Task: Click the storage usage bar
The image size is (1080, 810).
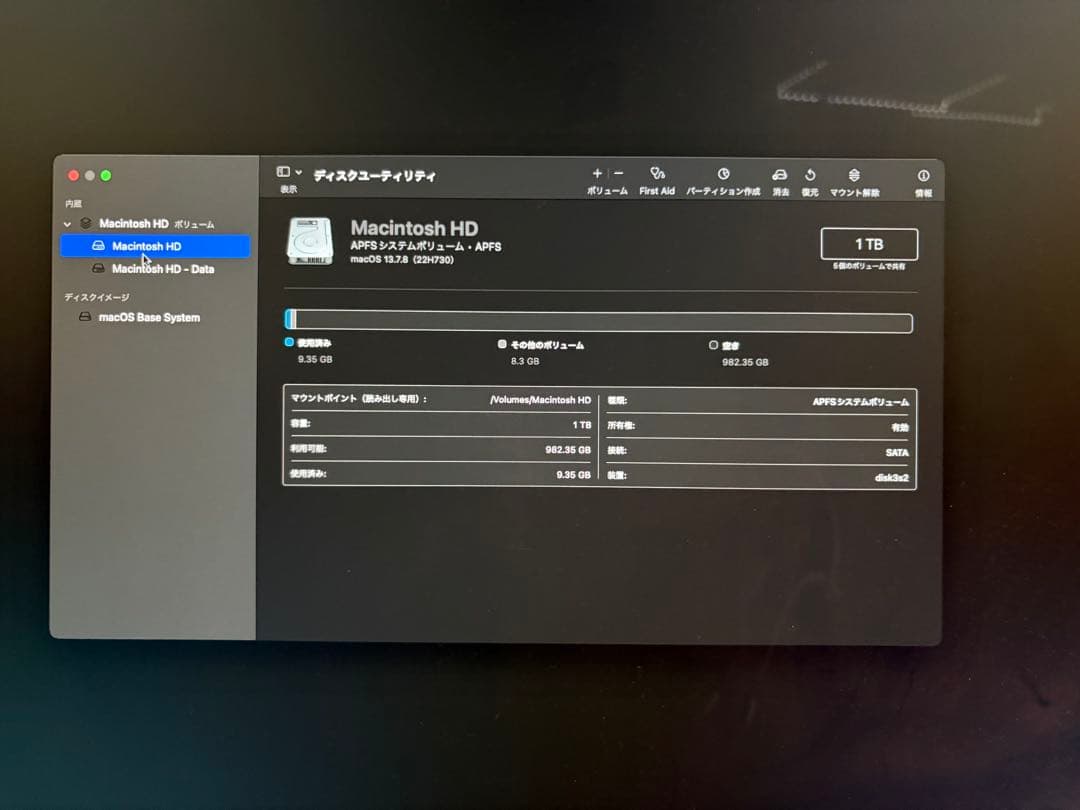Action: click(x=598, y=322)
